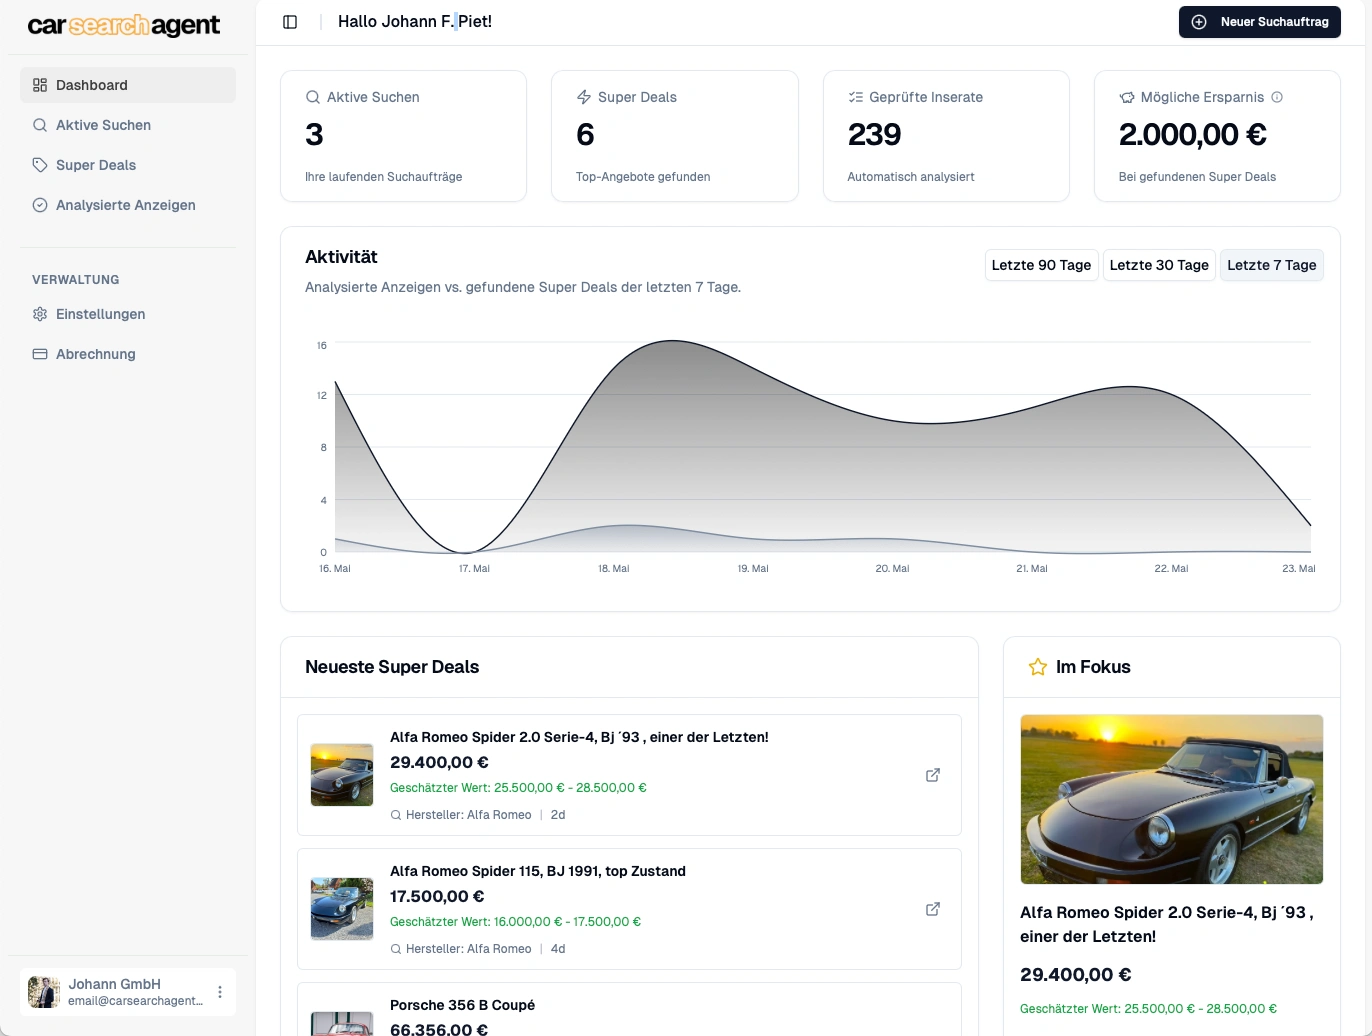Click the 20. Mai label on chart axis

892,568
